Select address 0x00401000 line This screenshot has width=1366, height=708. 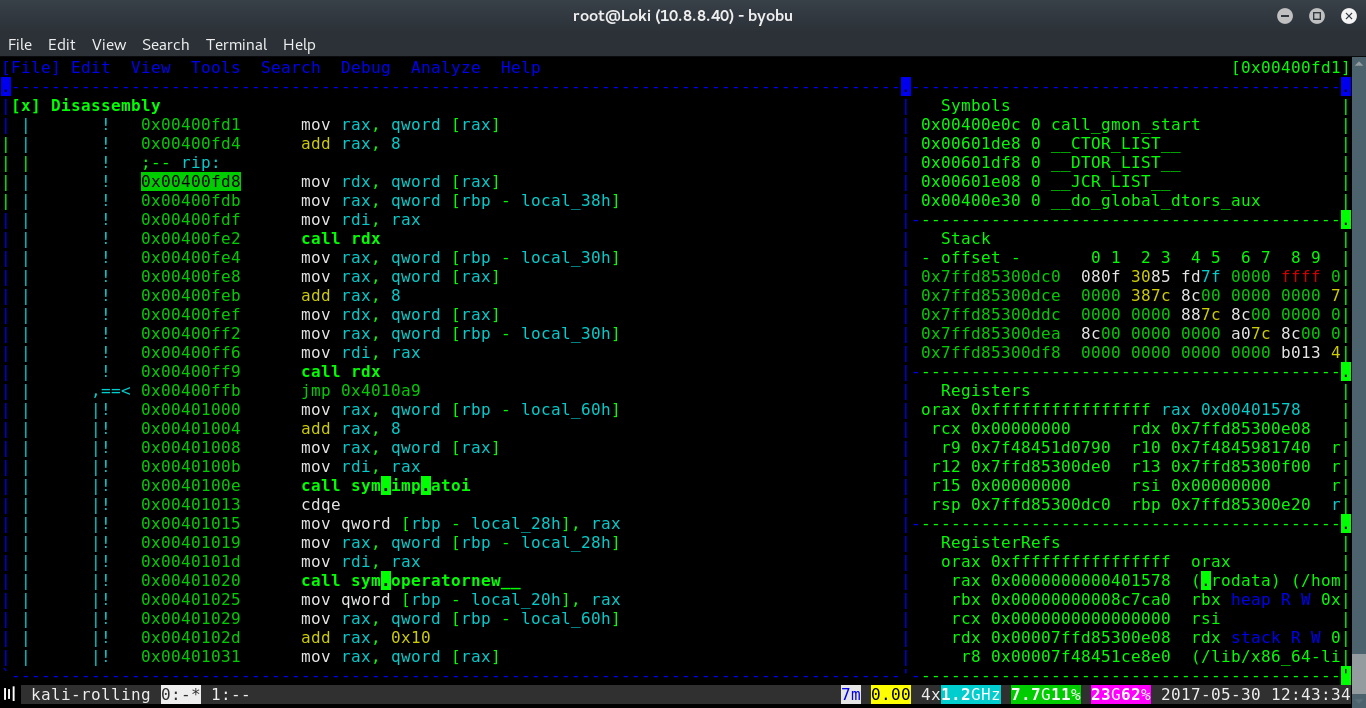(x=191, y=410)
